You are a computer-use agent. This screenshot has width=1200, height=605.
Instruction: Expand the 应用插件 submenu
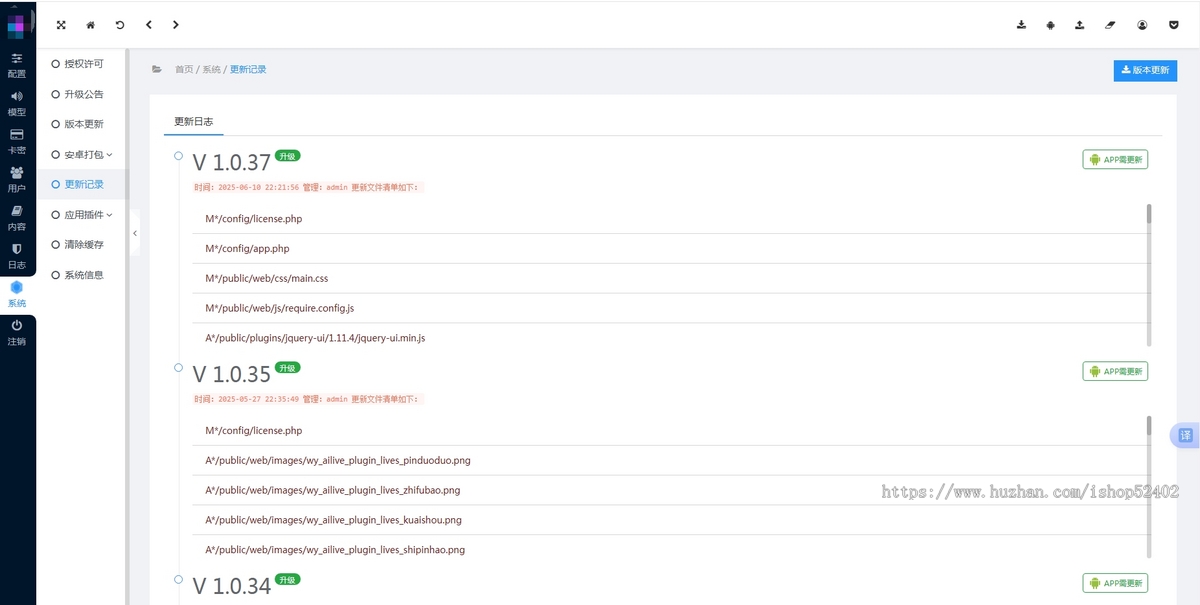click(x=82, y=214)
